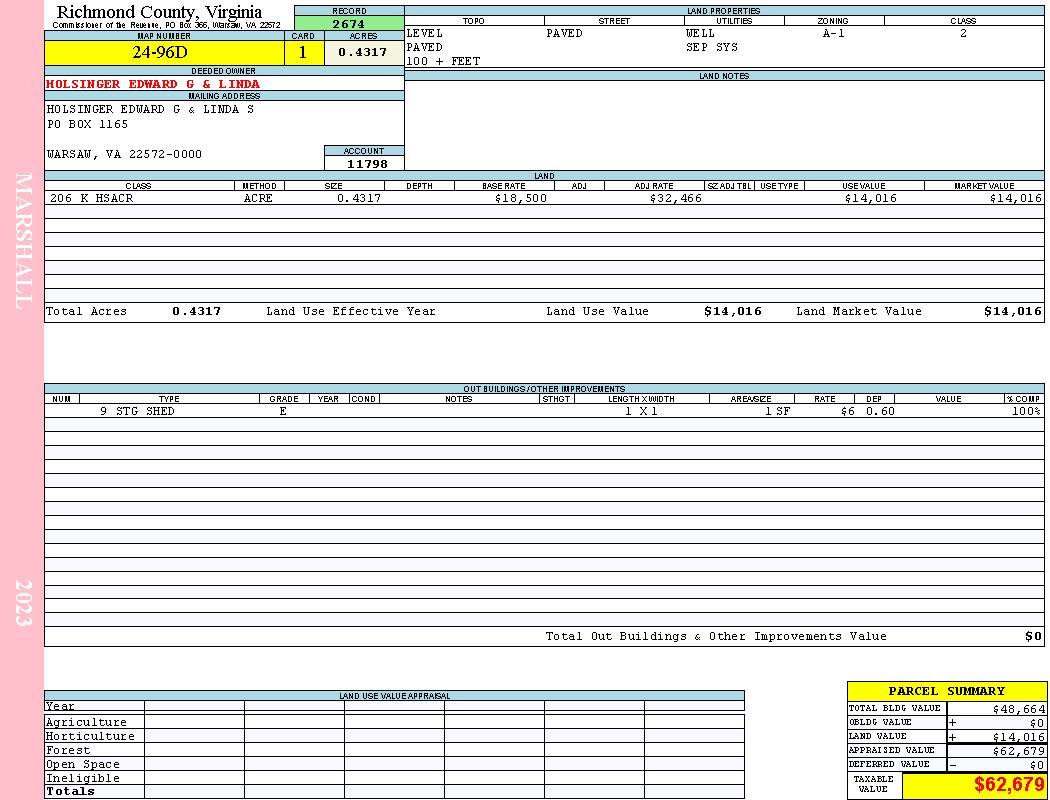Select the LAND NOTES header
This screenshot has height=800, width=1050.
(724, 76)
